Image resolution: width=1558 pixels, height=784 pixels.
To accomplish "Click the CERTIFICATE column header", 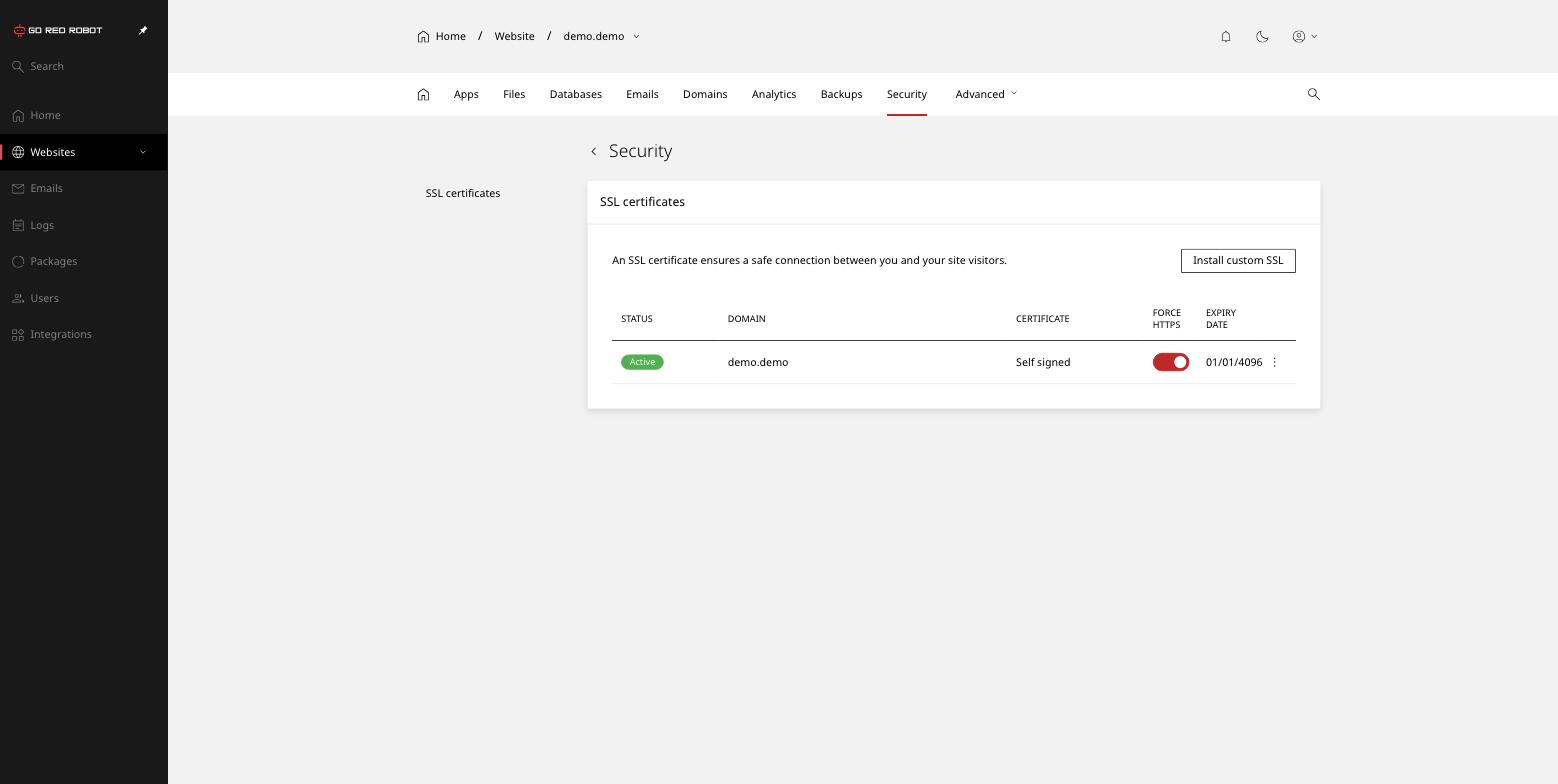I will click(x=1043, y=319).
